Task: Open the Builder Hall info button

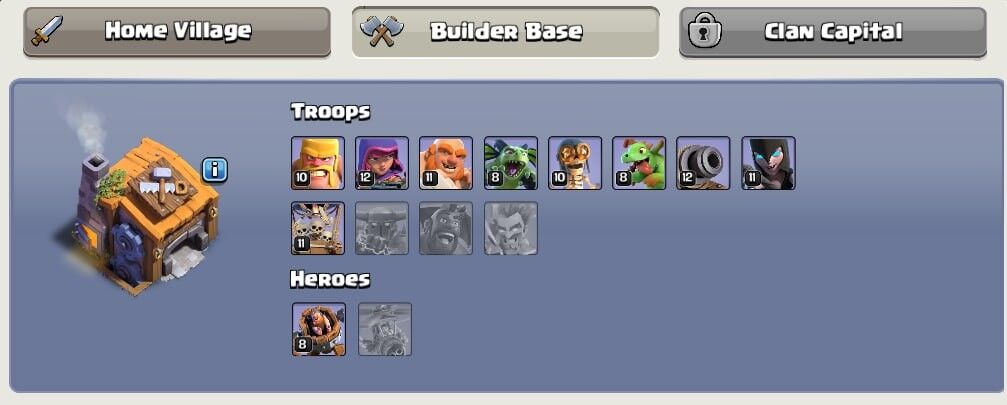Action: tap(215, 170)
